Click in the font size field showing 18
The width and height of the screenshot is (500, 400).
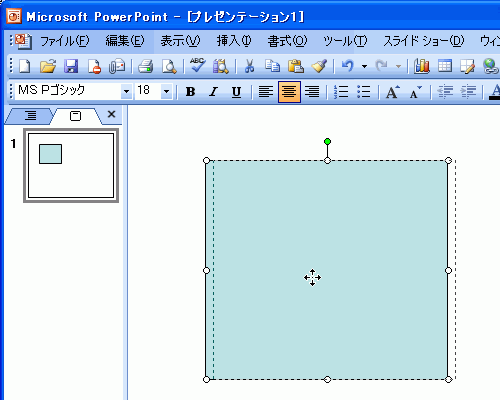point(148,91)
